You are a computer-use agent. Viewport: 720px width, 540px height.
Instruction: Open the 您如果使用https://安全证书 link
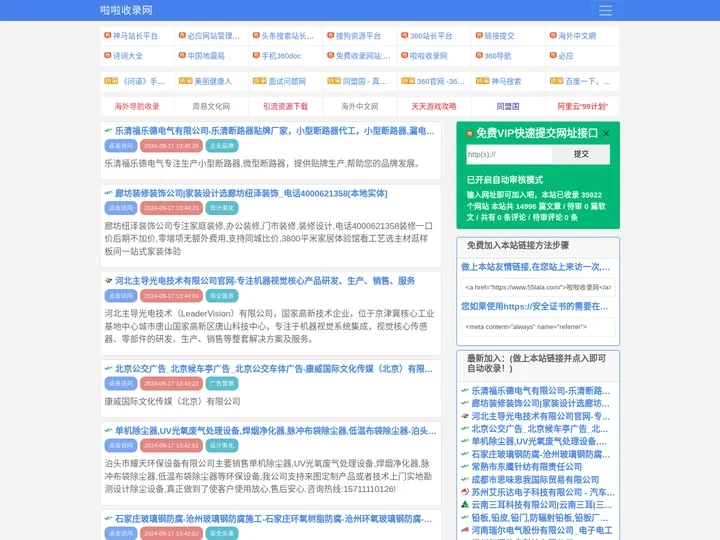coord(534,306)
